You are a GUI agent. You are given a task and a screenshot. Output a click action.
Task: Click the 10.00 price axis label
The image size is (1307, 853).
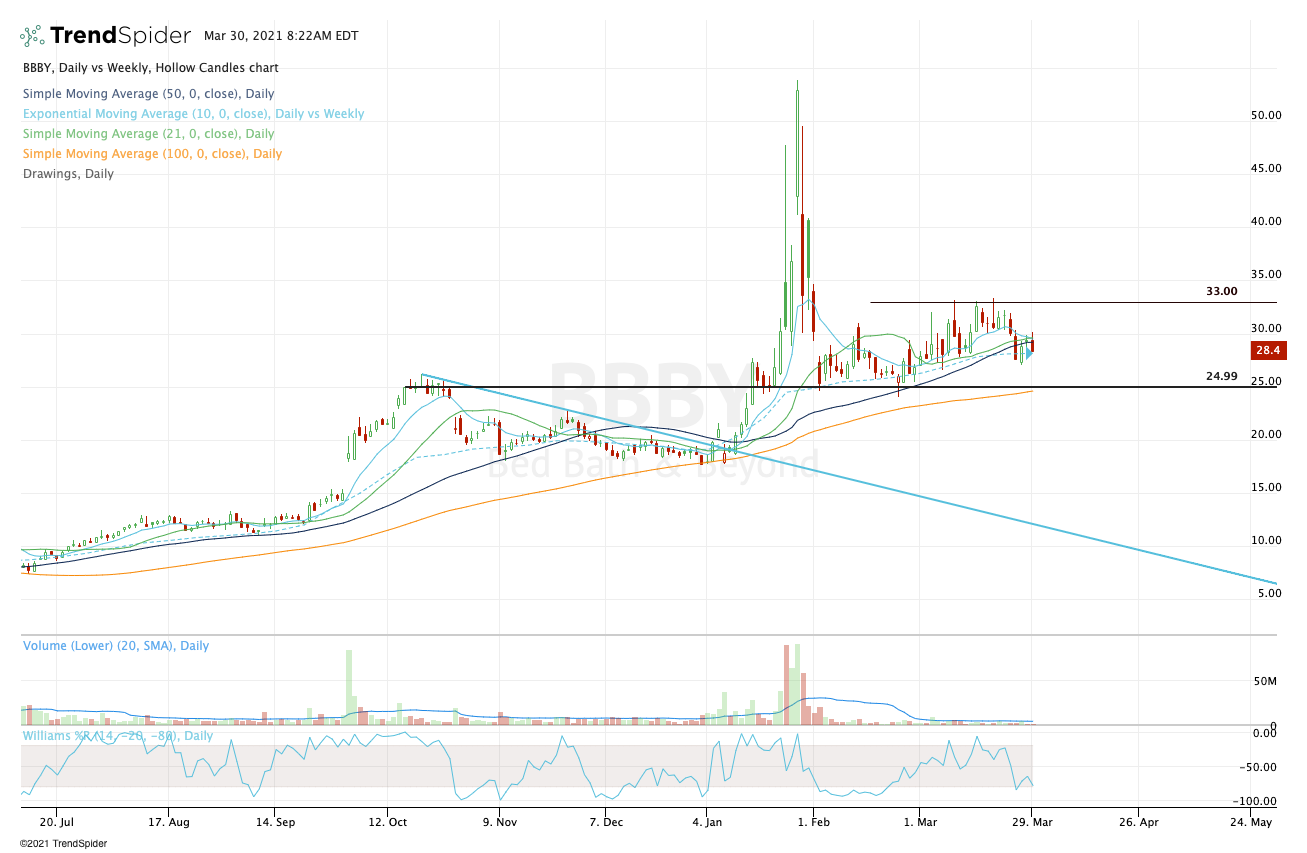coord(1266,540)
